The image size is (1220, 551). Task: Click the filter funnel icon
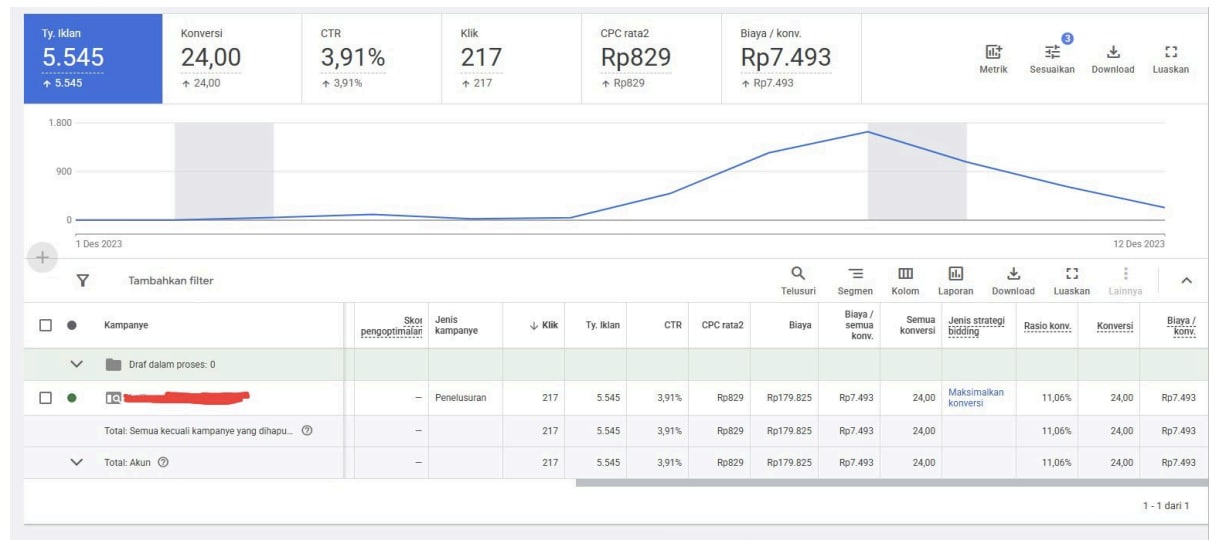pos(85,280)
